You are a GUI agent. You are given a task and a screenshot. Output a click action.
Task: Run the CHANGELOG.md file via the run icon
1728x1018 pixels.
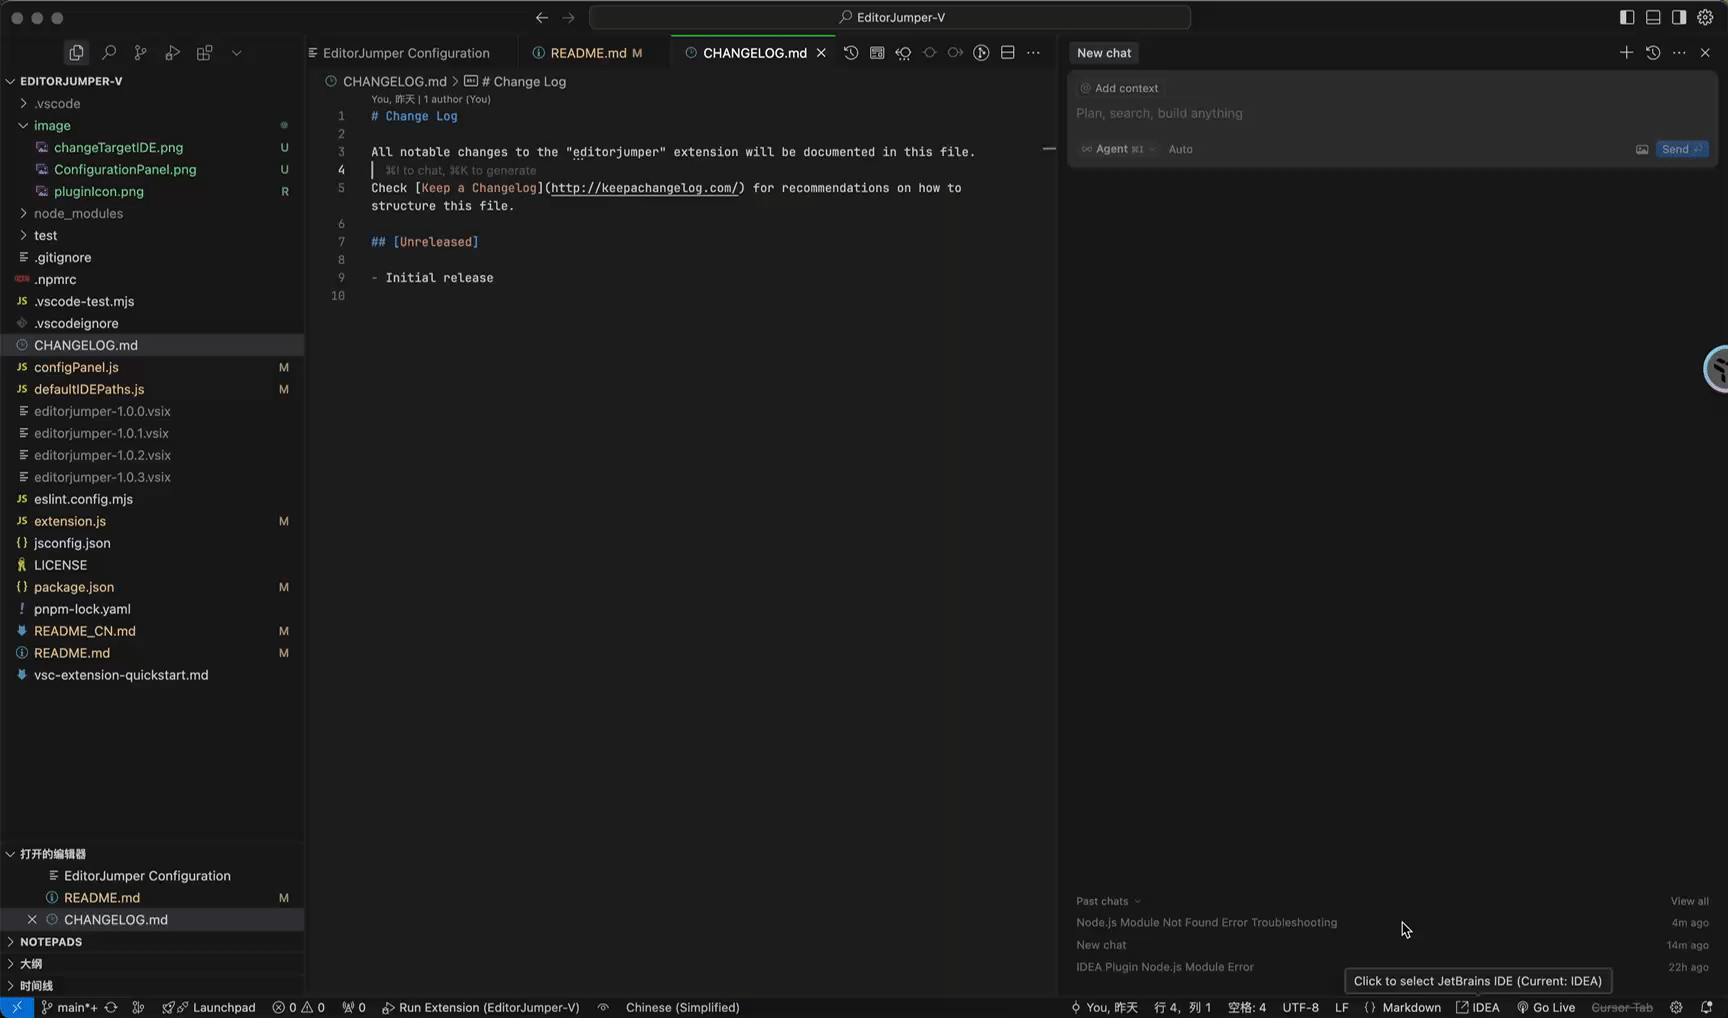(981, 52)
